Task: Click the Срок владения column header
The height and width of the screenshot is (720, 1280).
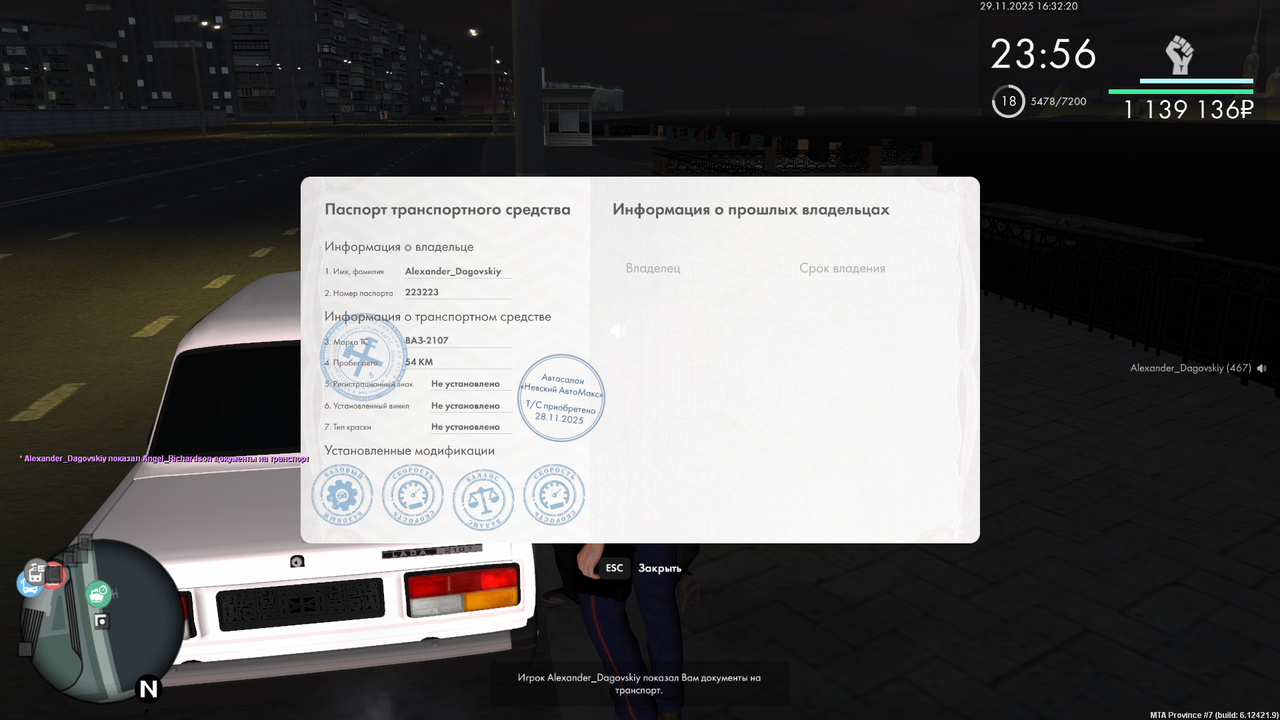Action: click(x=842, y=268)
